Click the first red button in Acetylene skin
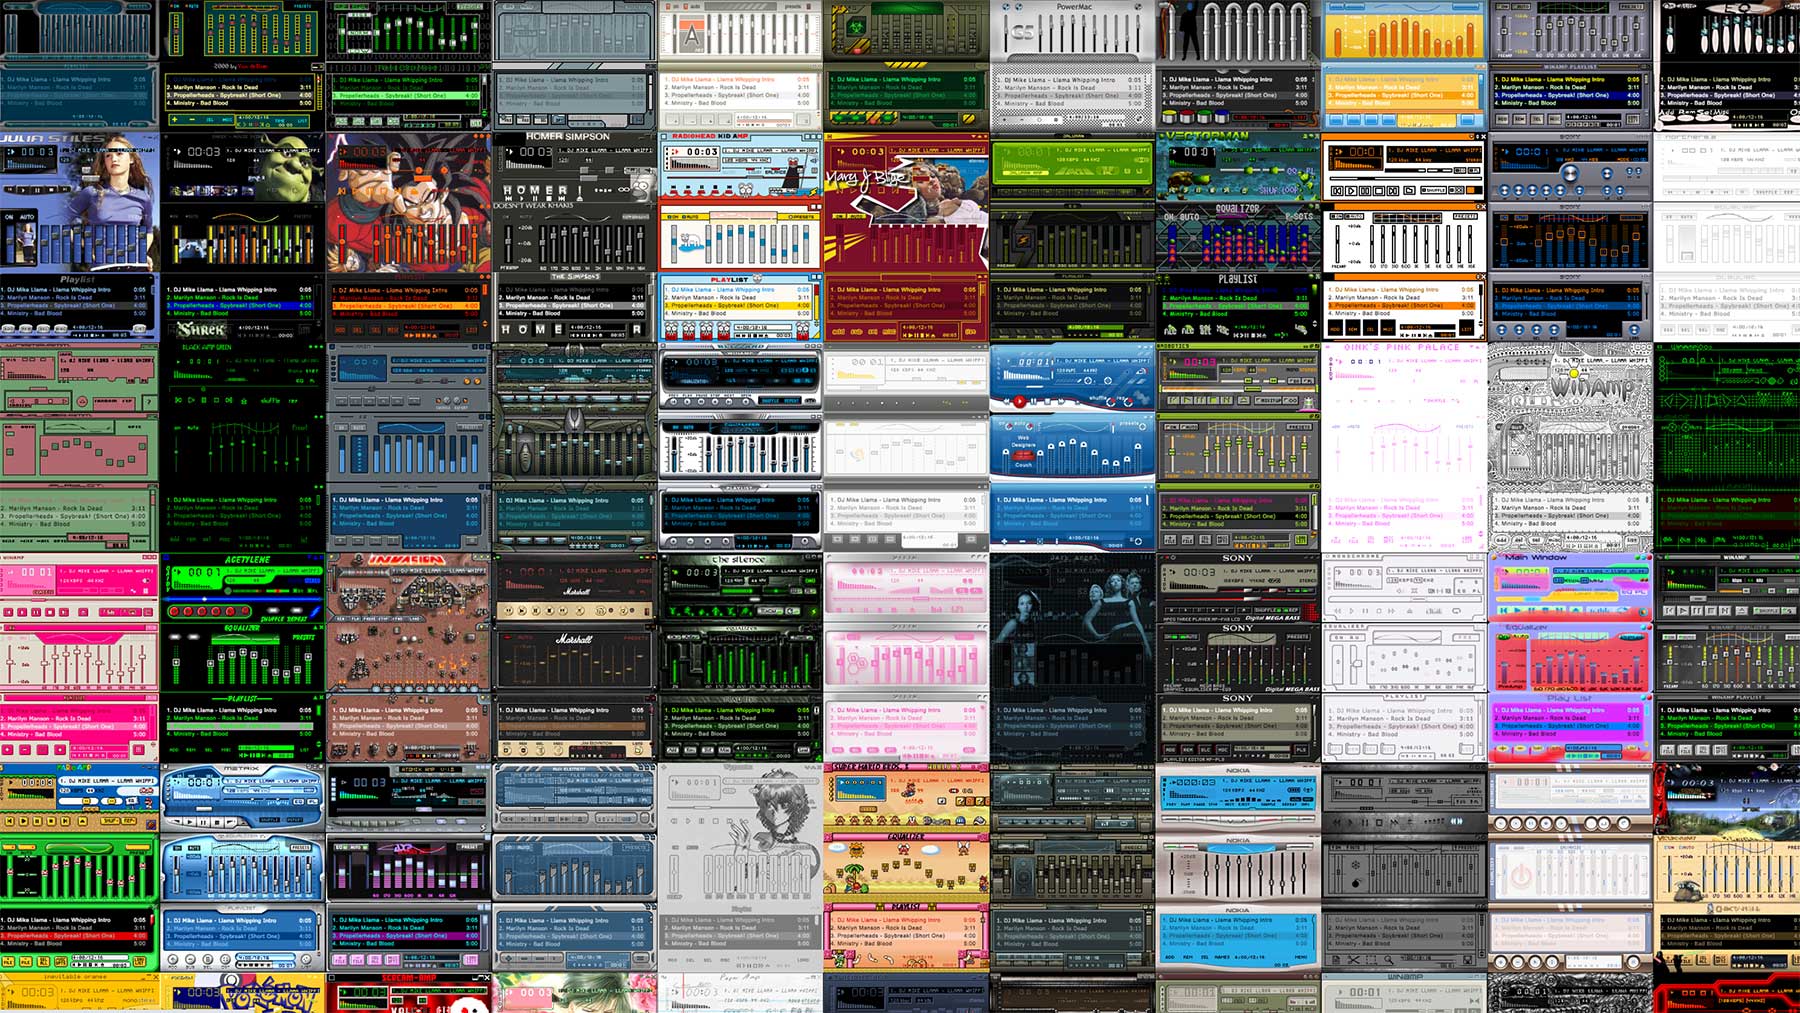 click(175, 611)
